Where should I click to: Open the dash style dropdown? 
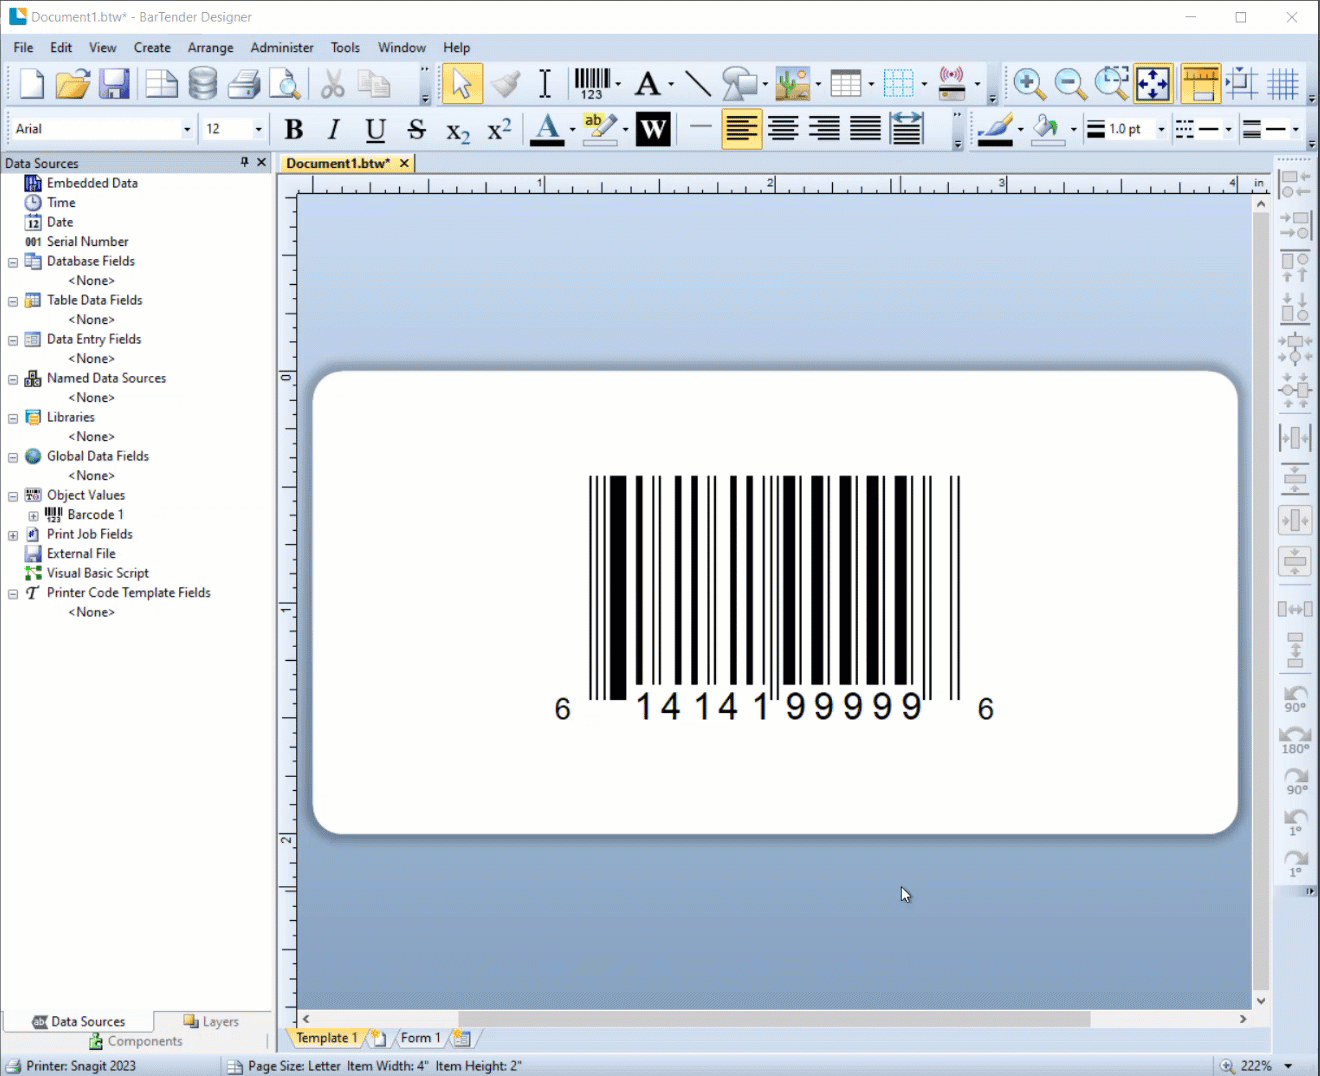(1228, 129)
